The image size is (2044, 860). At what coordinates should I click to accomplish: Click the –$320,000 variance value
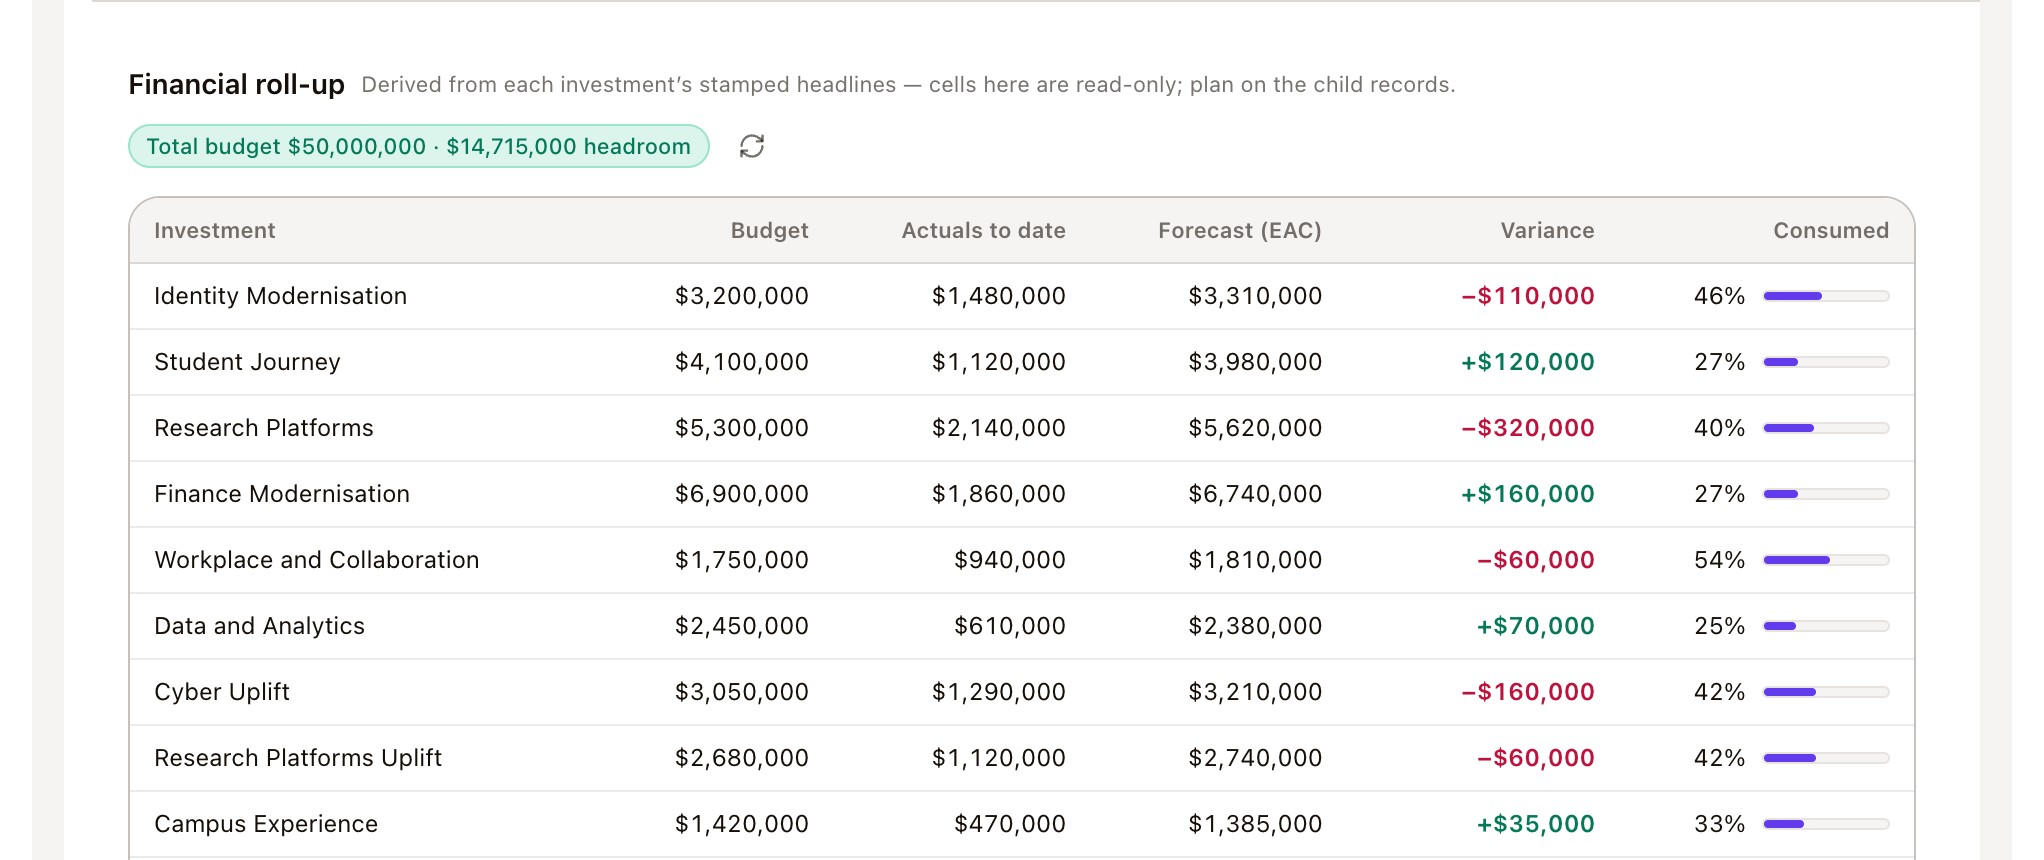tap(1528, 428)
